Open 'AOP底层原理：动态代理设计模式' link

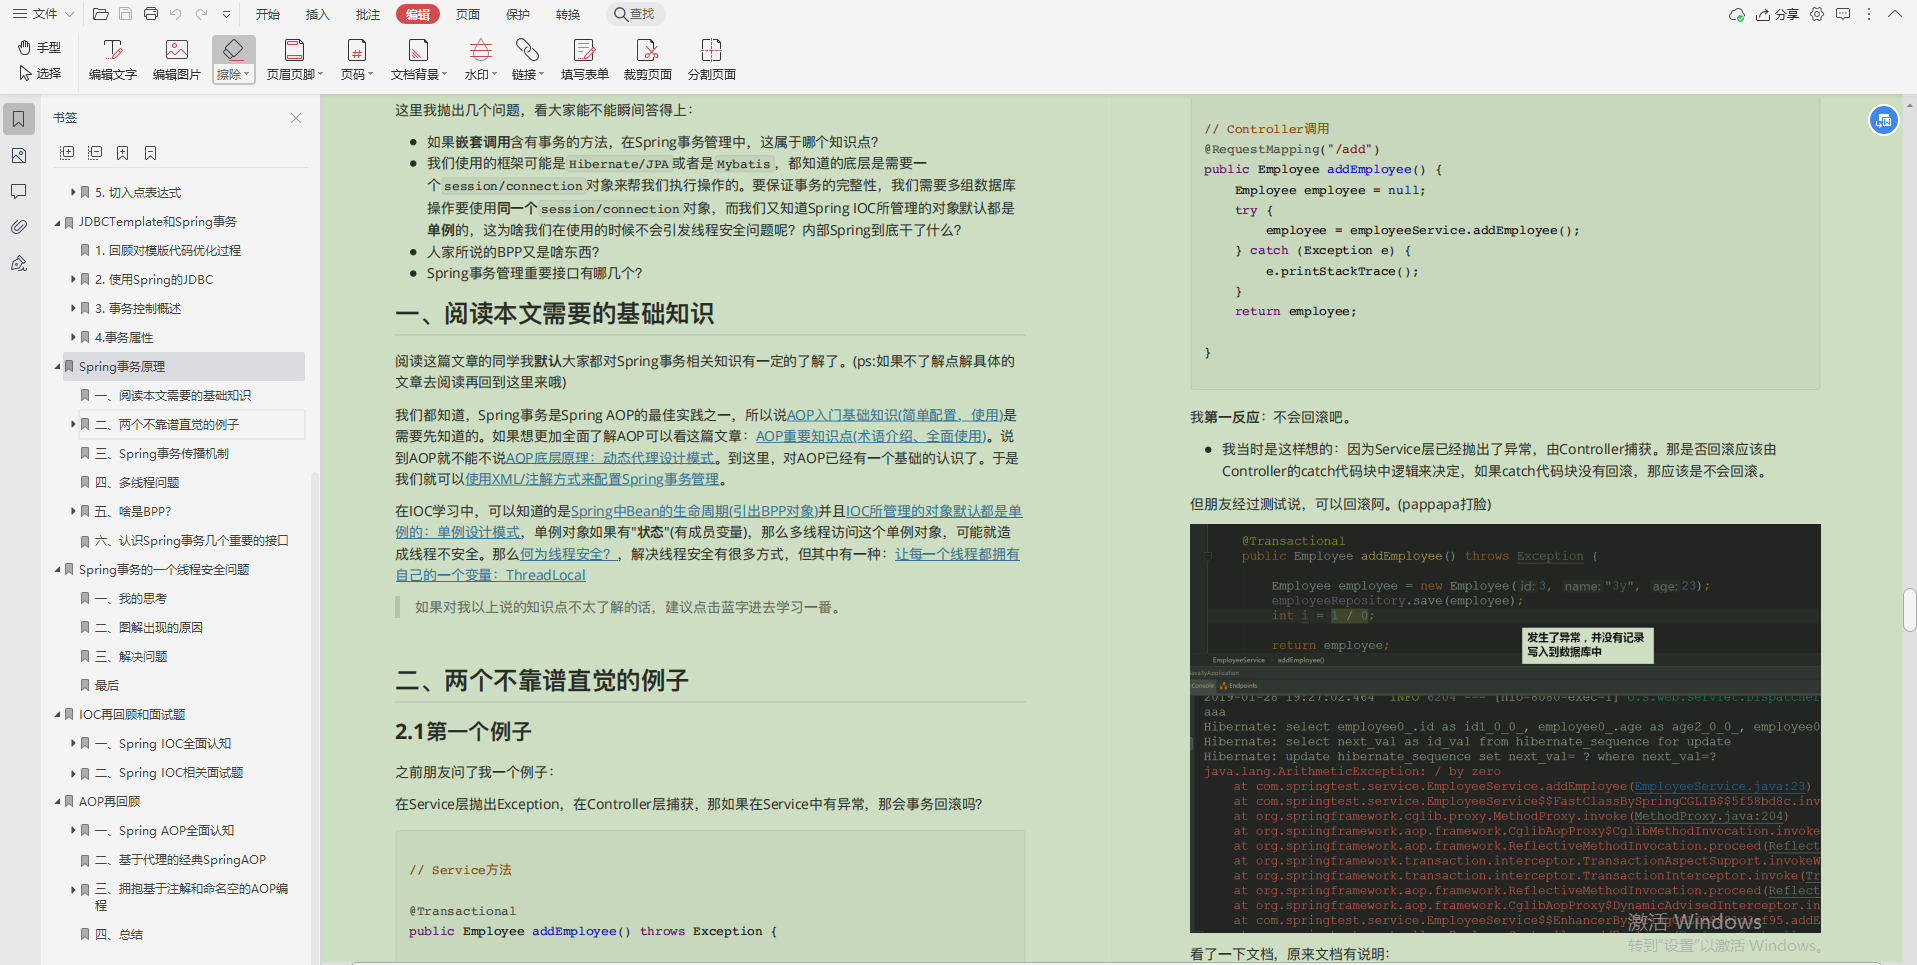(610, 458)
